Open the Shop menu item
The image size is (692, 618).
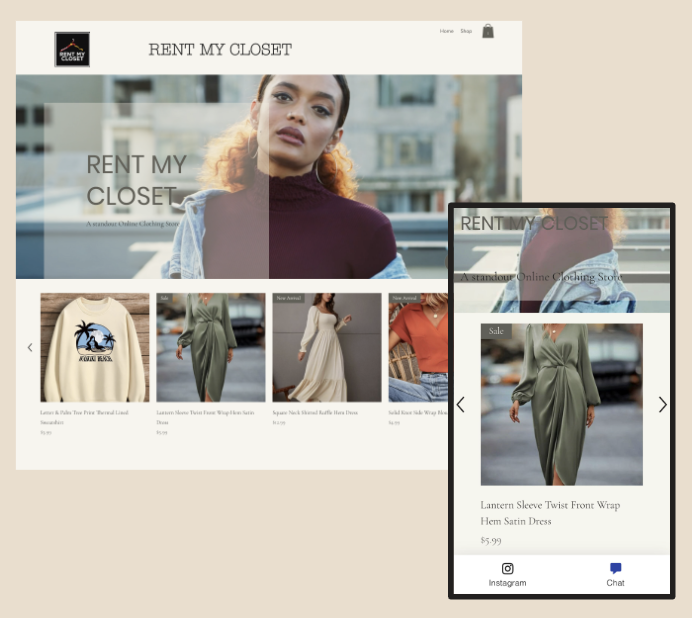466,31
